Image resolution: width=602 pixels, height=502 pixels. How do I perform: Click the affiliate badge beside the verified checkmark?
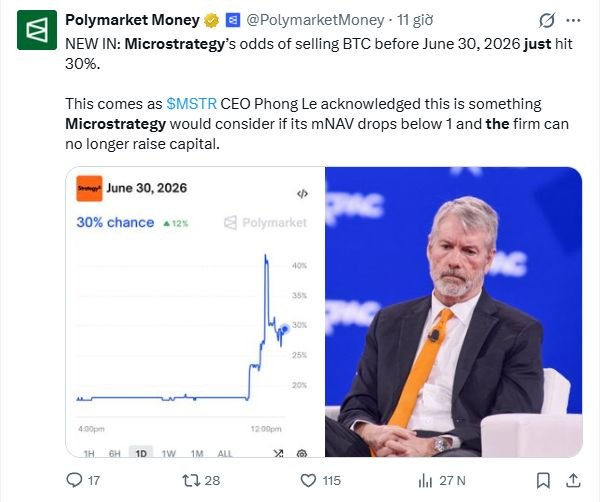tap(233, 19)
